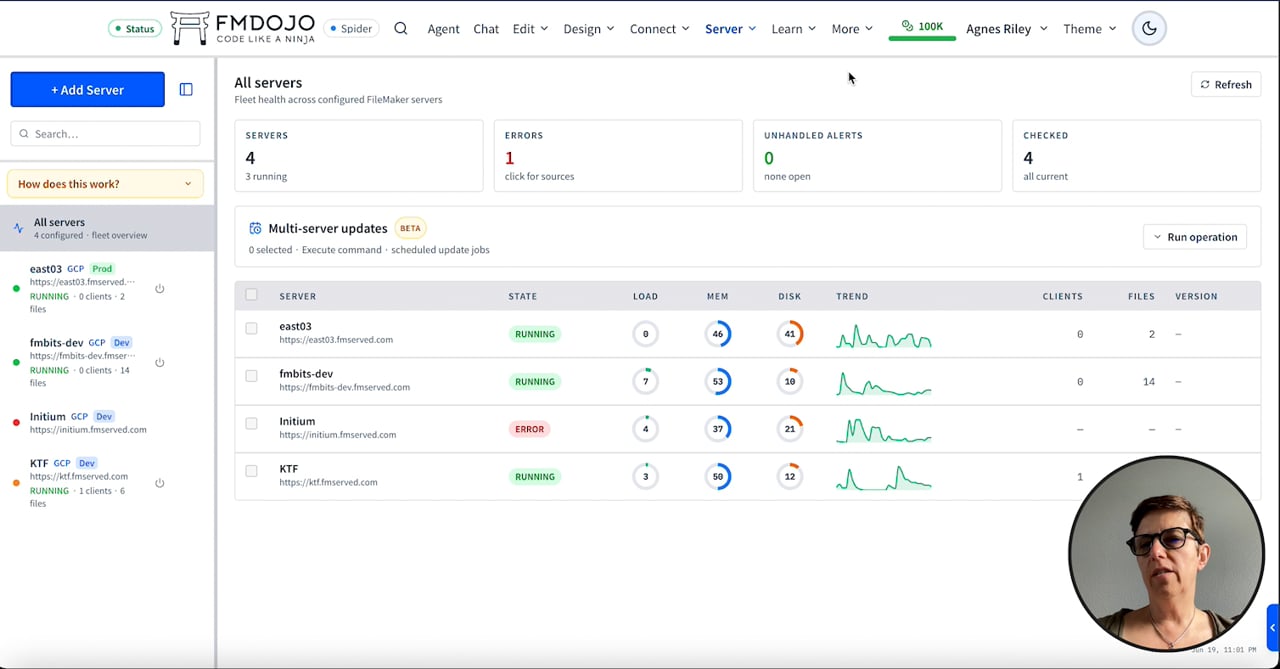Click the ERROR state badge for Initium

[529, 429]
